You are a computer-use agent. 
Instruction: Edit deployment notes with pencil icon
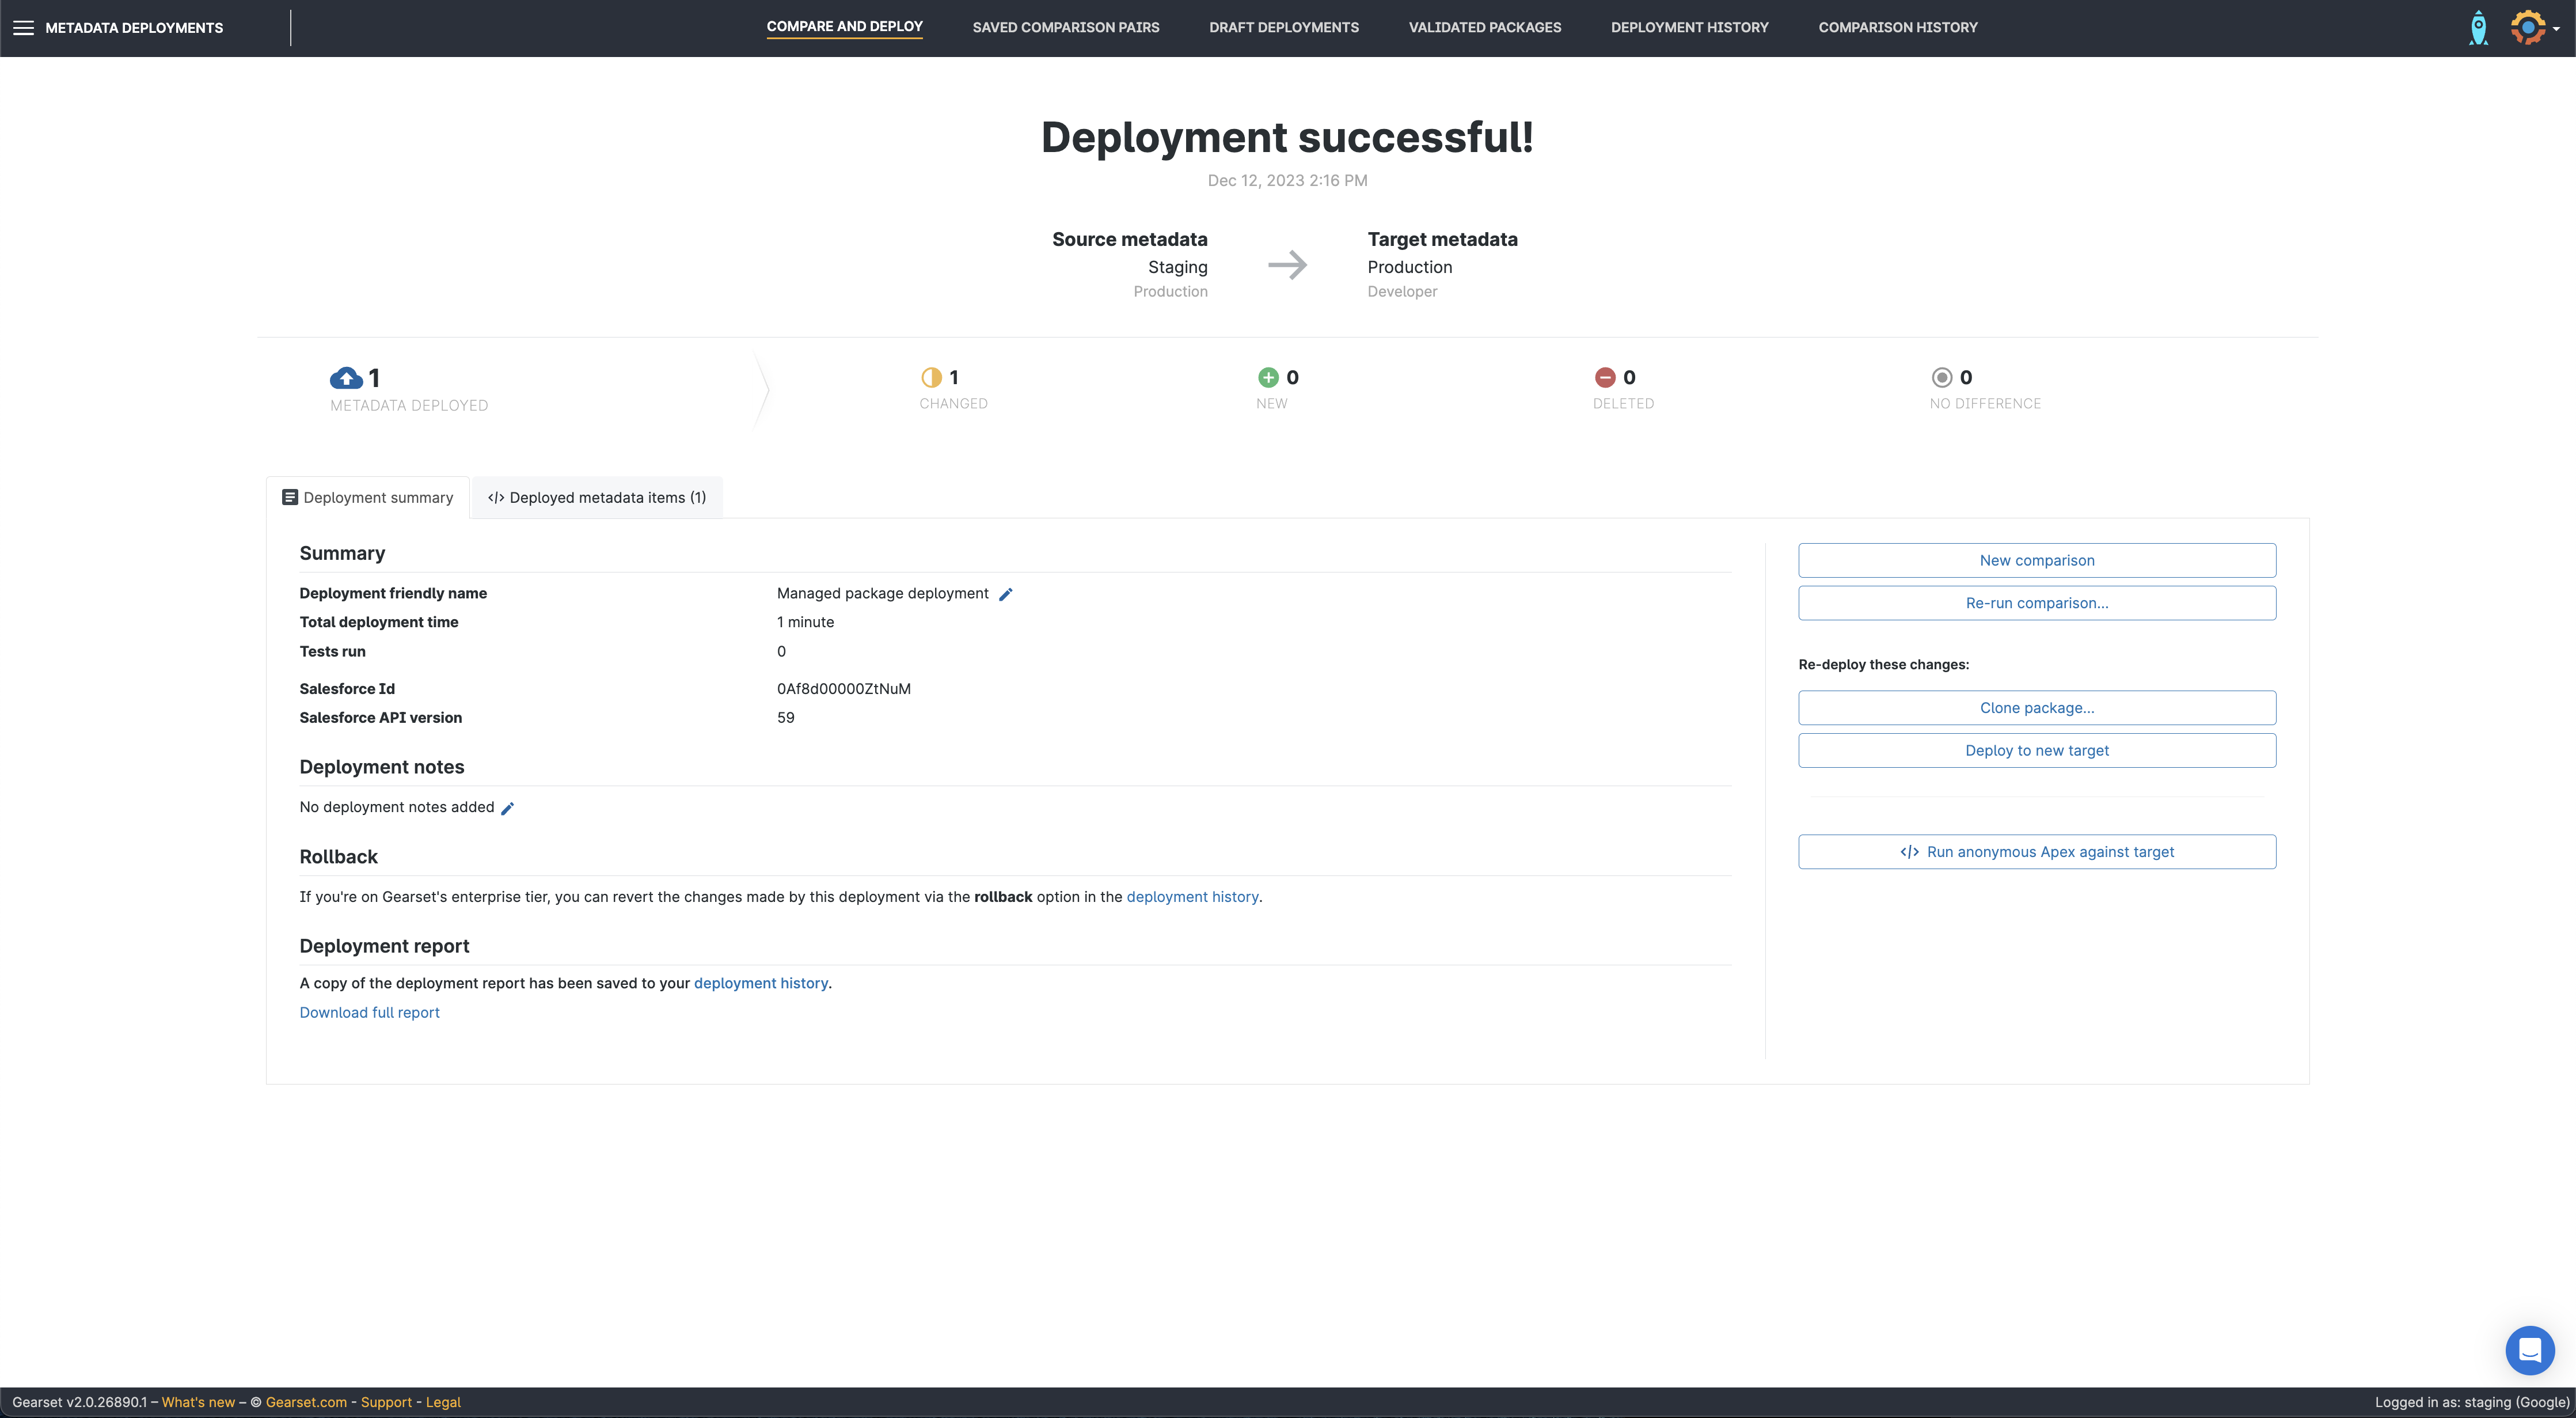[x=507, y=808]
